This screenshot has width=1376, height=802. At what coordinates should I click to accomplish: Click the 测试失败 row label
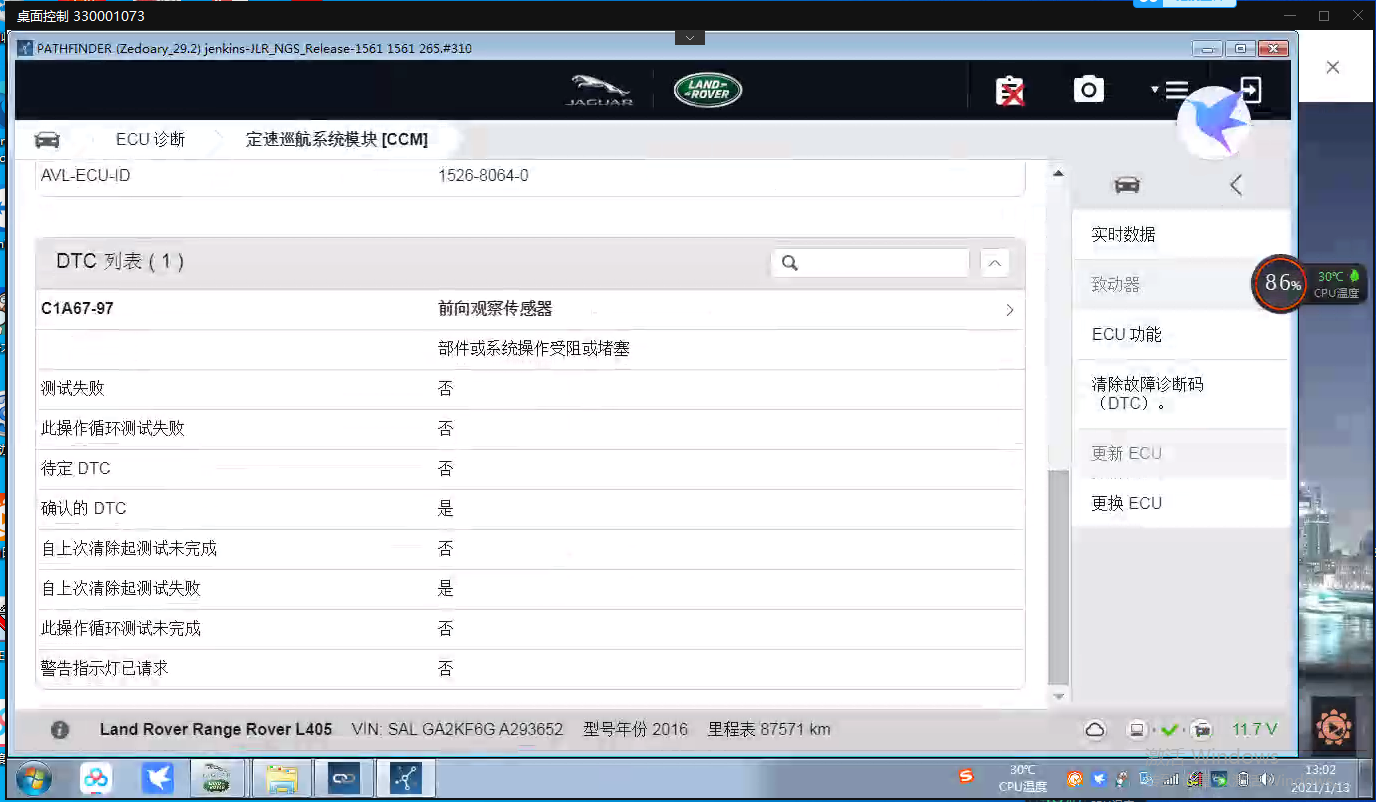[72, 388]
